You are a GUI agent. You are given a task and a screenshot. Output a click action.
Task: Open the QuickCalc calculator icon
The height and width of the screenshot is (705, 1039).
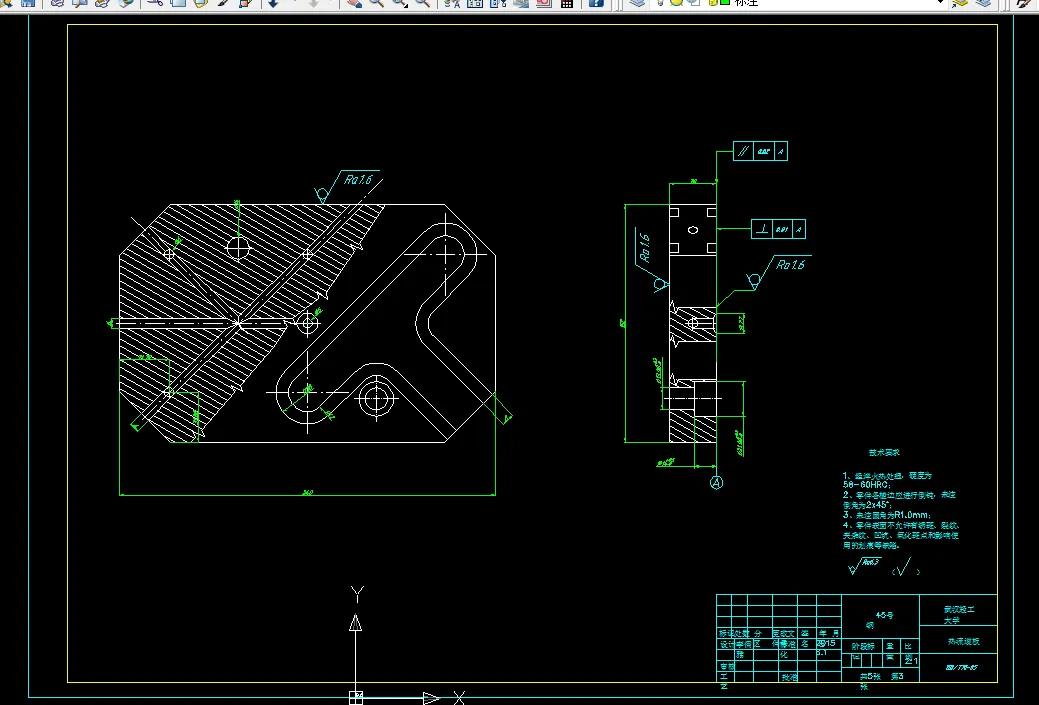click(567, 3)
